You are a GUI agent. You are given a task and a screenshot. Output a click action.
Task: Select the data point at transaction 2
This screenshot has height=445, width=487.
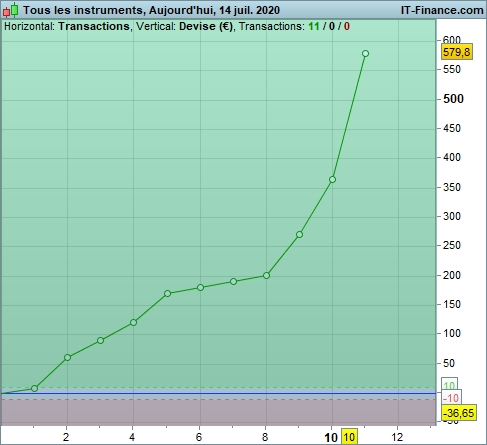(x=67, y=358)
